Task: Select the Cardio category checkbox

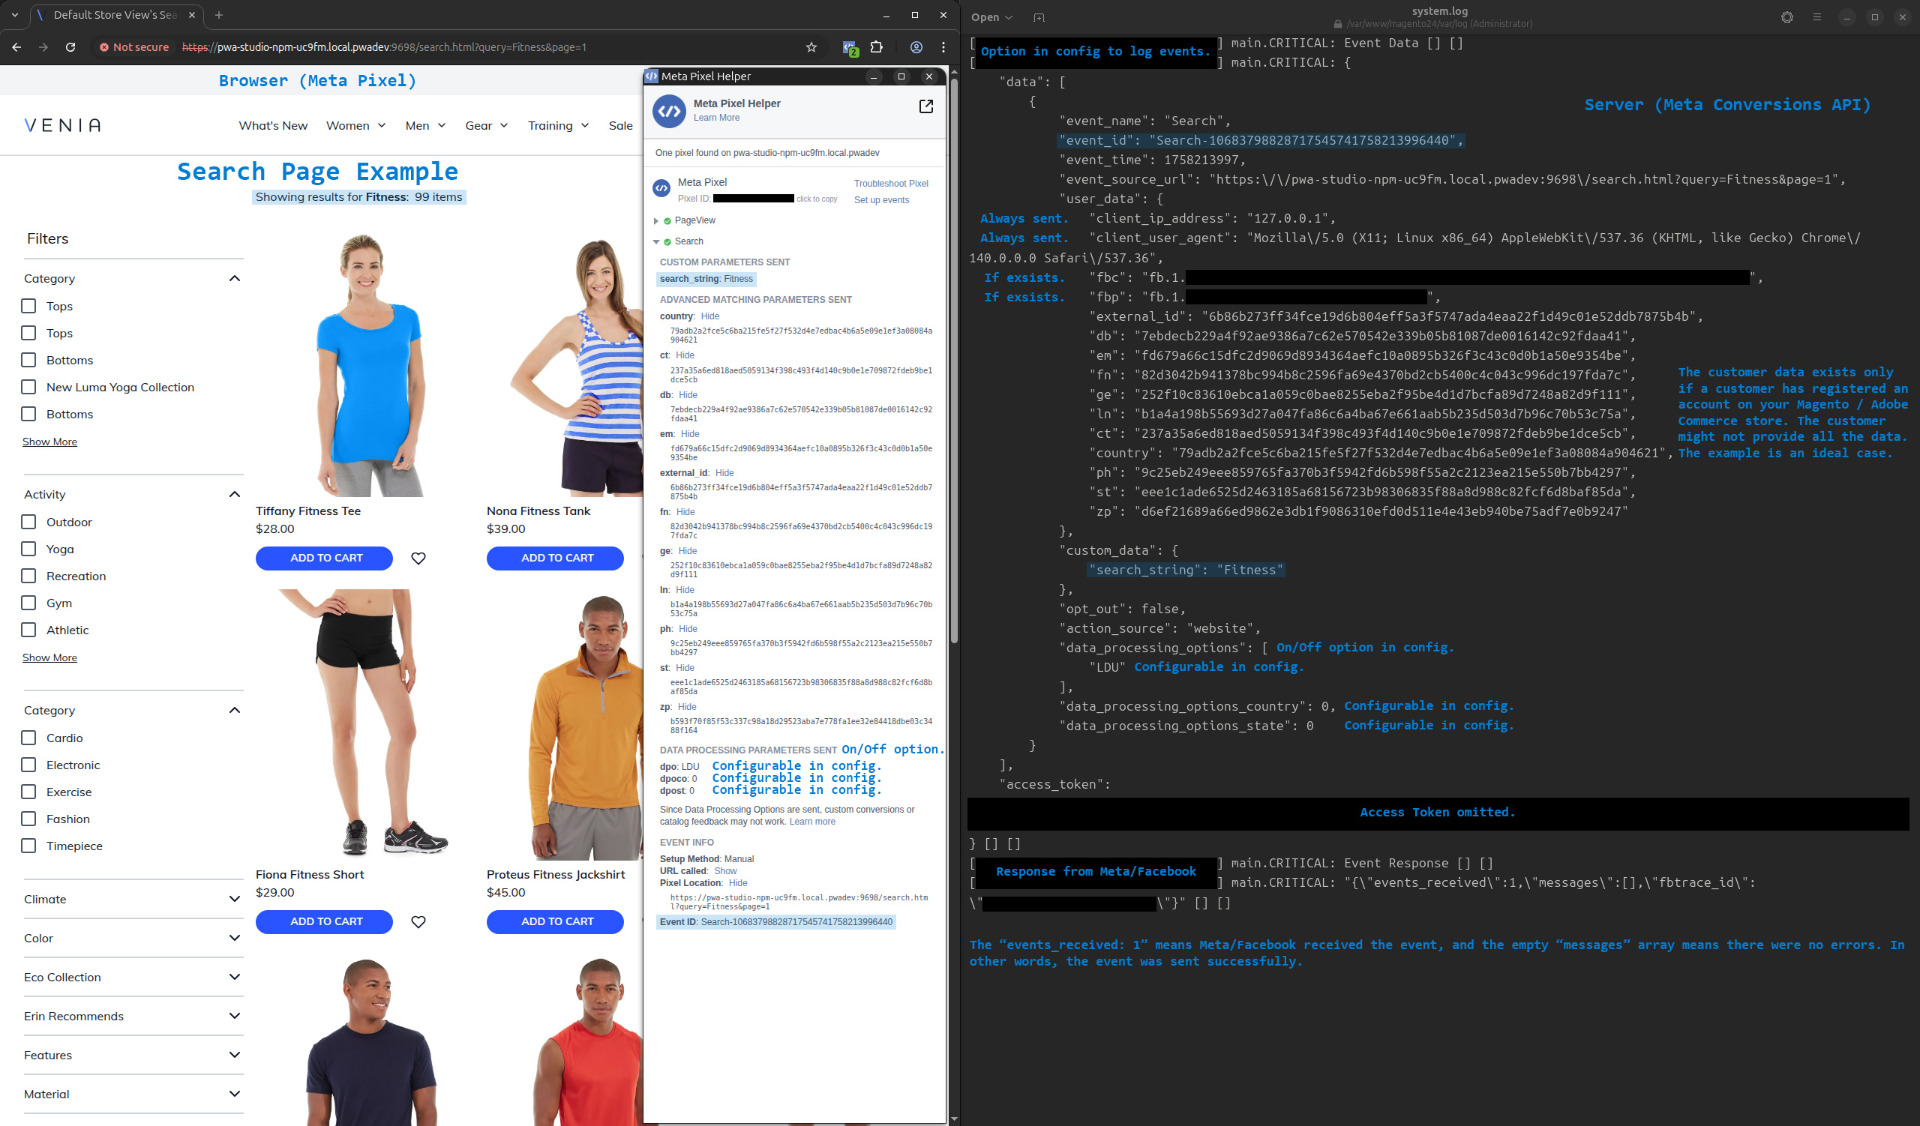Action: (29, 738)
